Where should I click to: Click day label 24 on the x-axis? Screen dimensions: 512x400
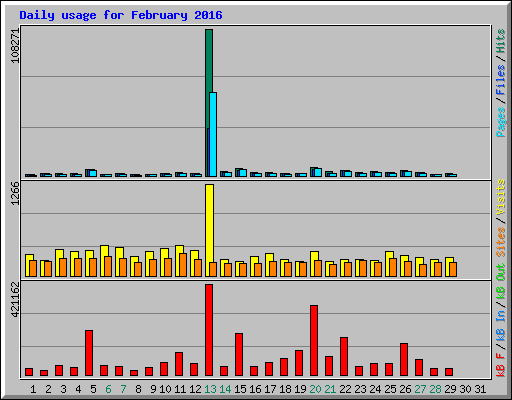click(x=375, y=389)
